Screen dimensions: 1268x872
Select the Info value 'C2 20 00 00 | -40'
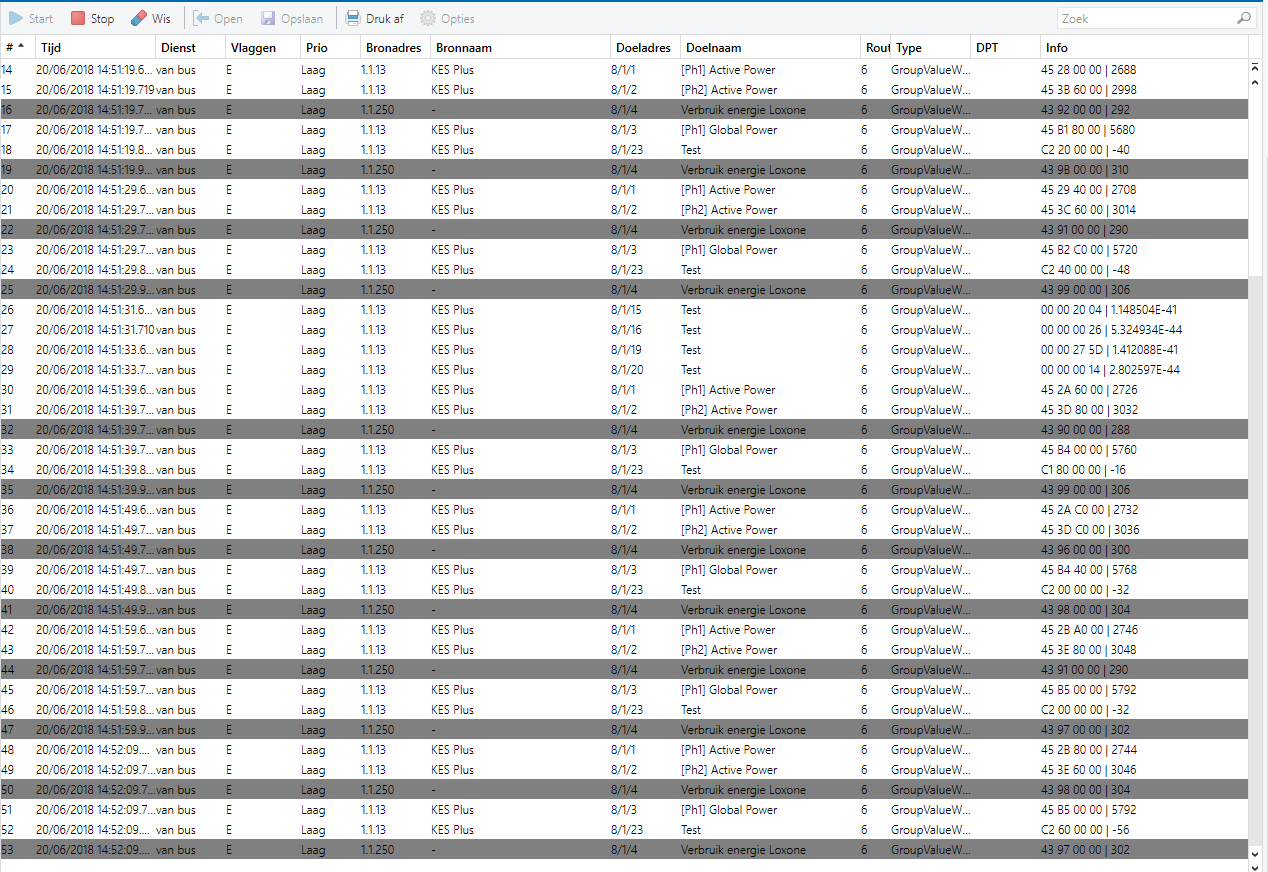pos(1085,150)
